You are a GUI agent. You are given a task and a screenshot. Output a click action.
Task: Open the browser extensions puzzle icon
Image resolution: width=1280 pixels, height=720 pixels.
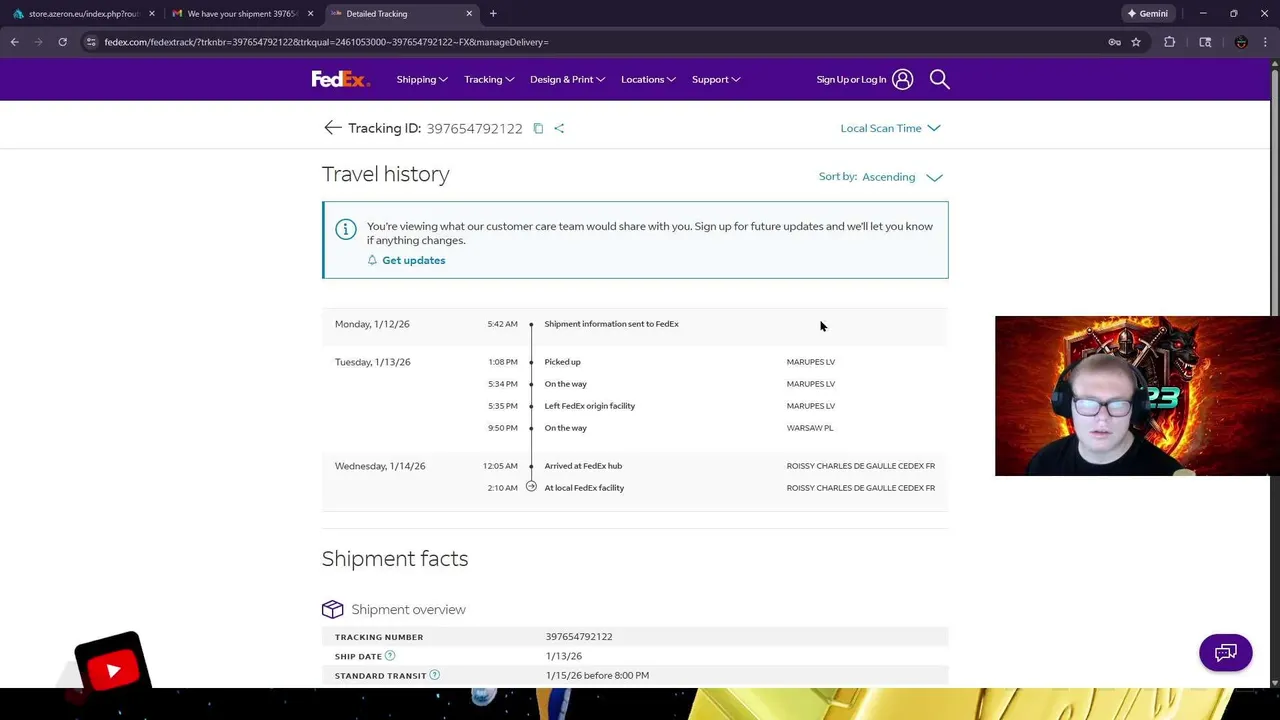coord(1169,42)
